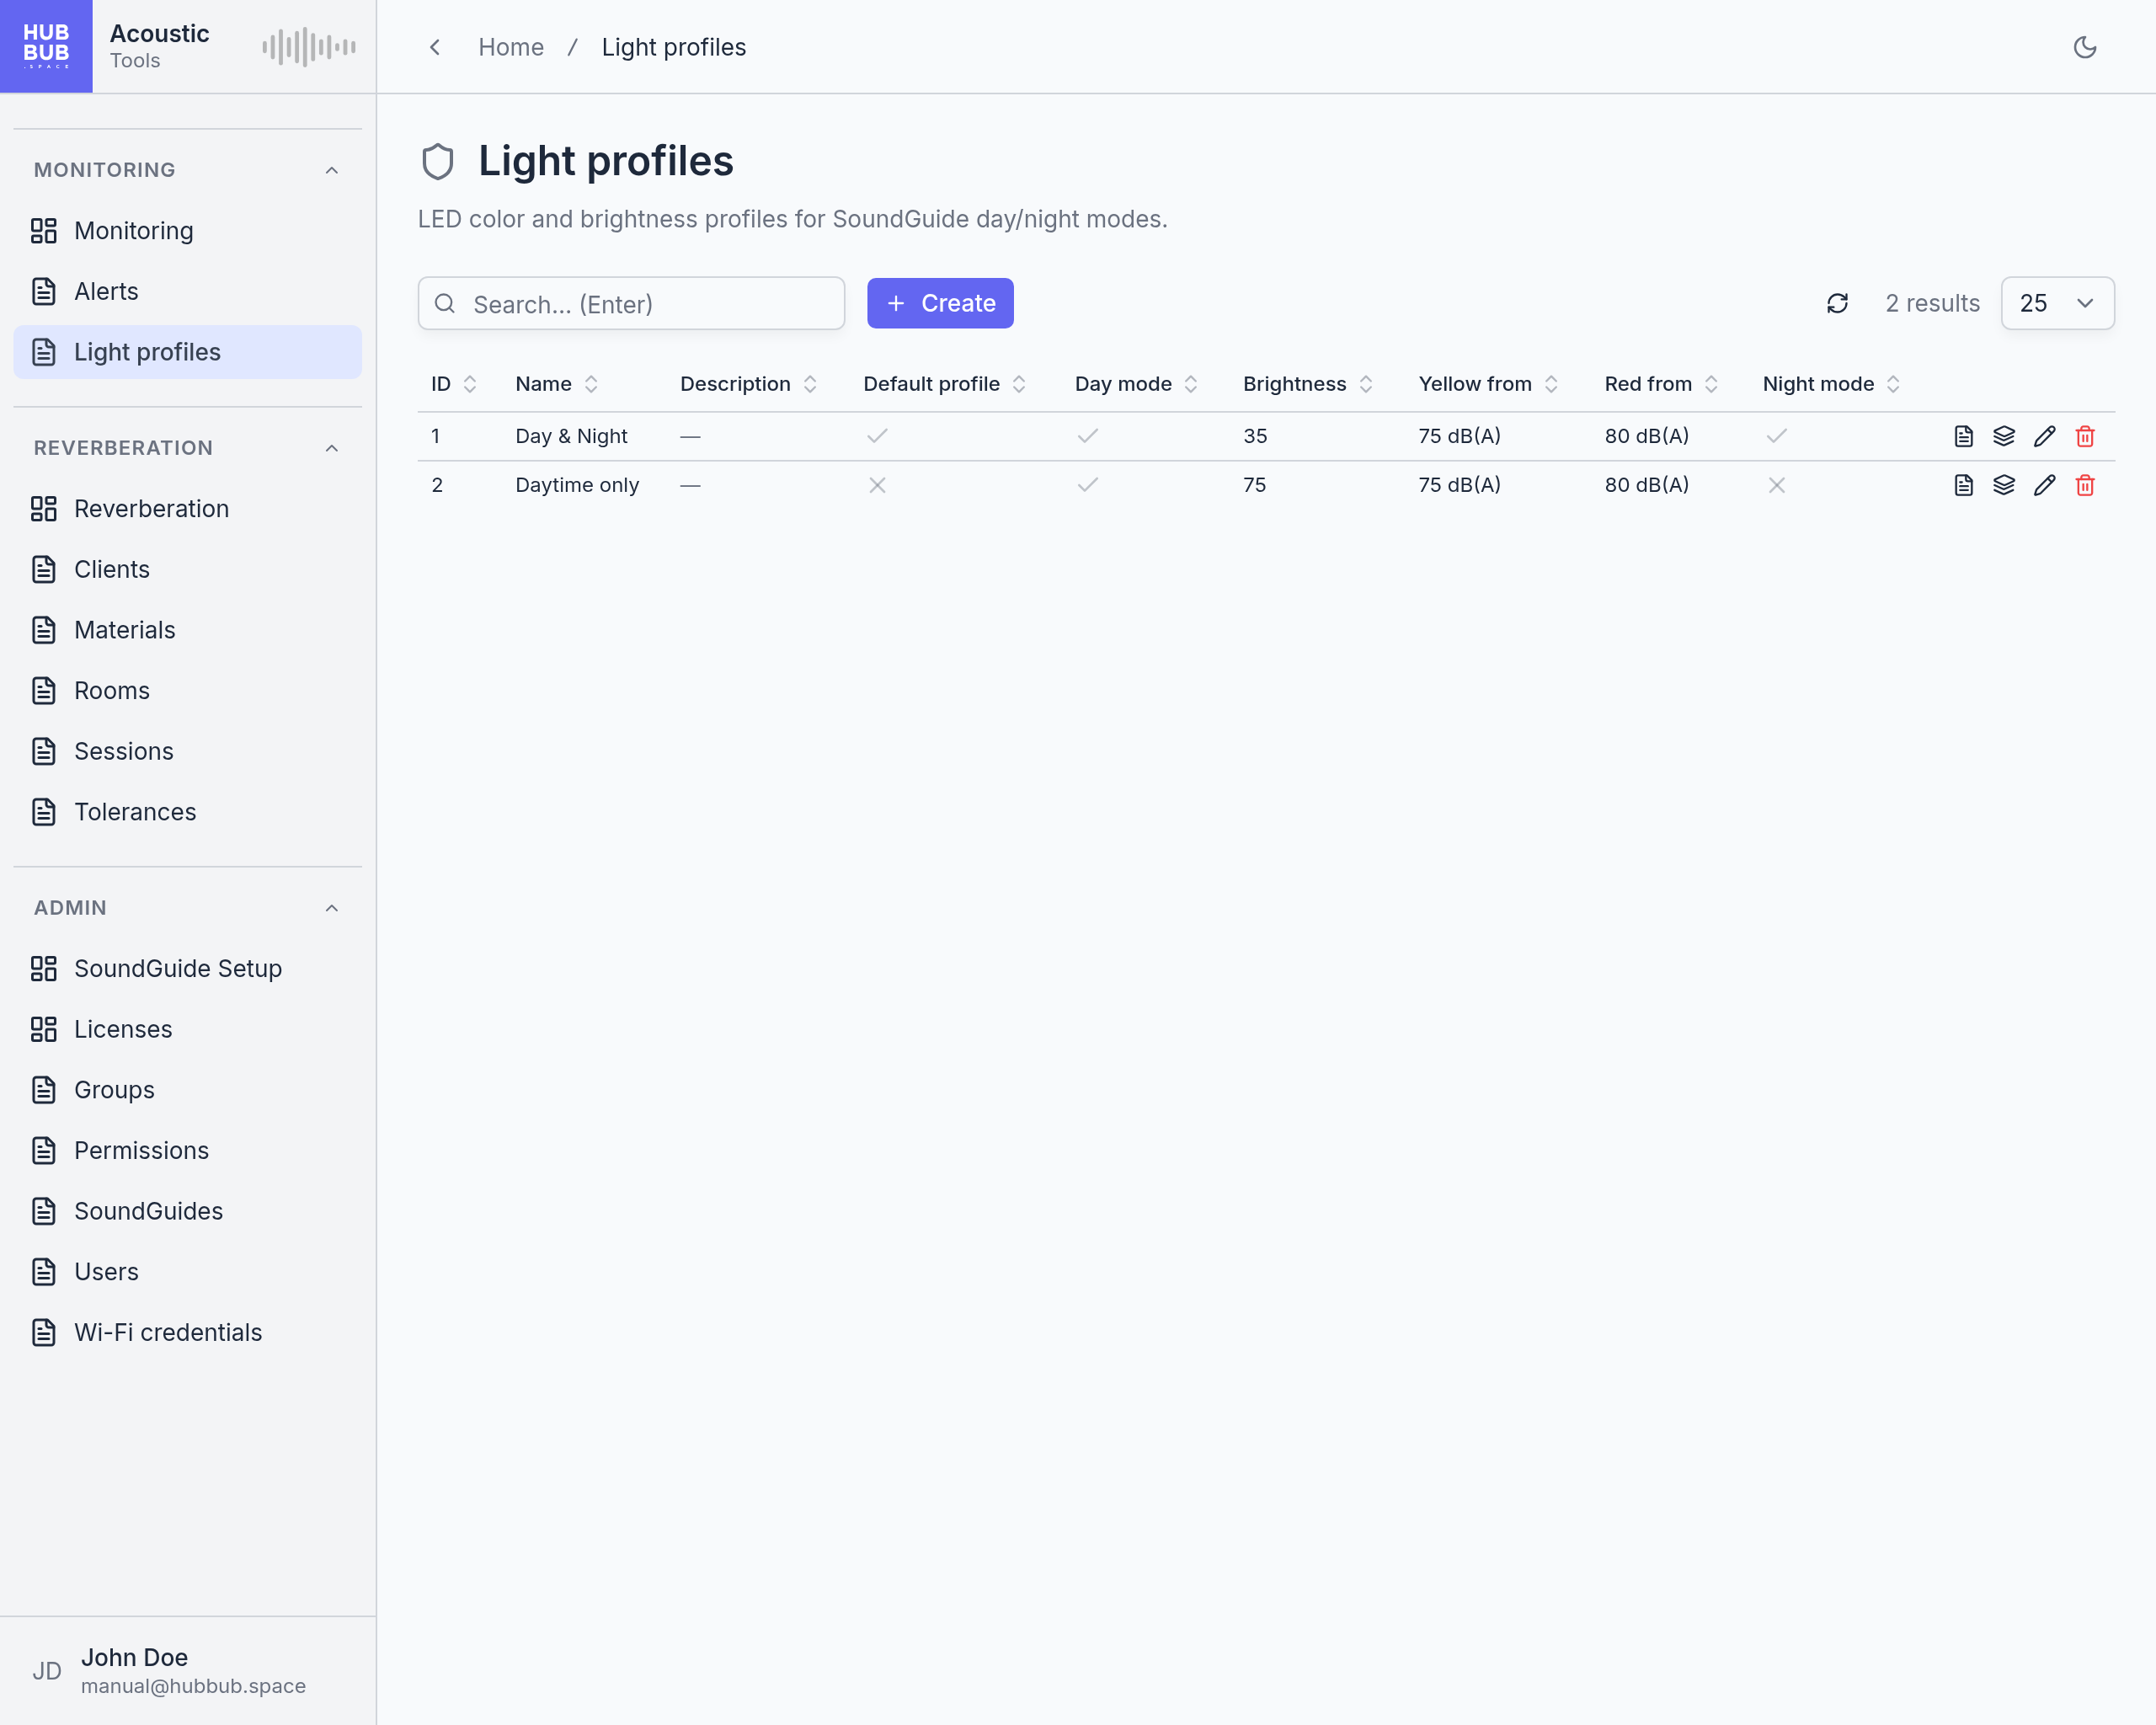
Task: Open Wi-Fi credentials in the sidebar
Action: (x=188, y=1332)
